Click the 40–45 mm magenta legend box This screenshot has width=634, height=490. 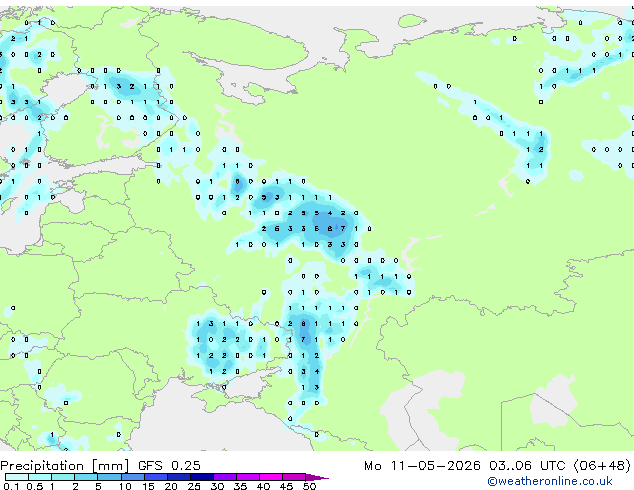[271, 477]
